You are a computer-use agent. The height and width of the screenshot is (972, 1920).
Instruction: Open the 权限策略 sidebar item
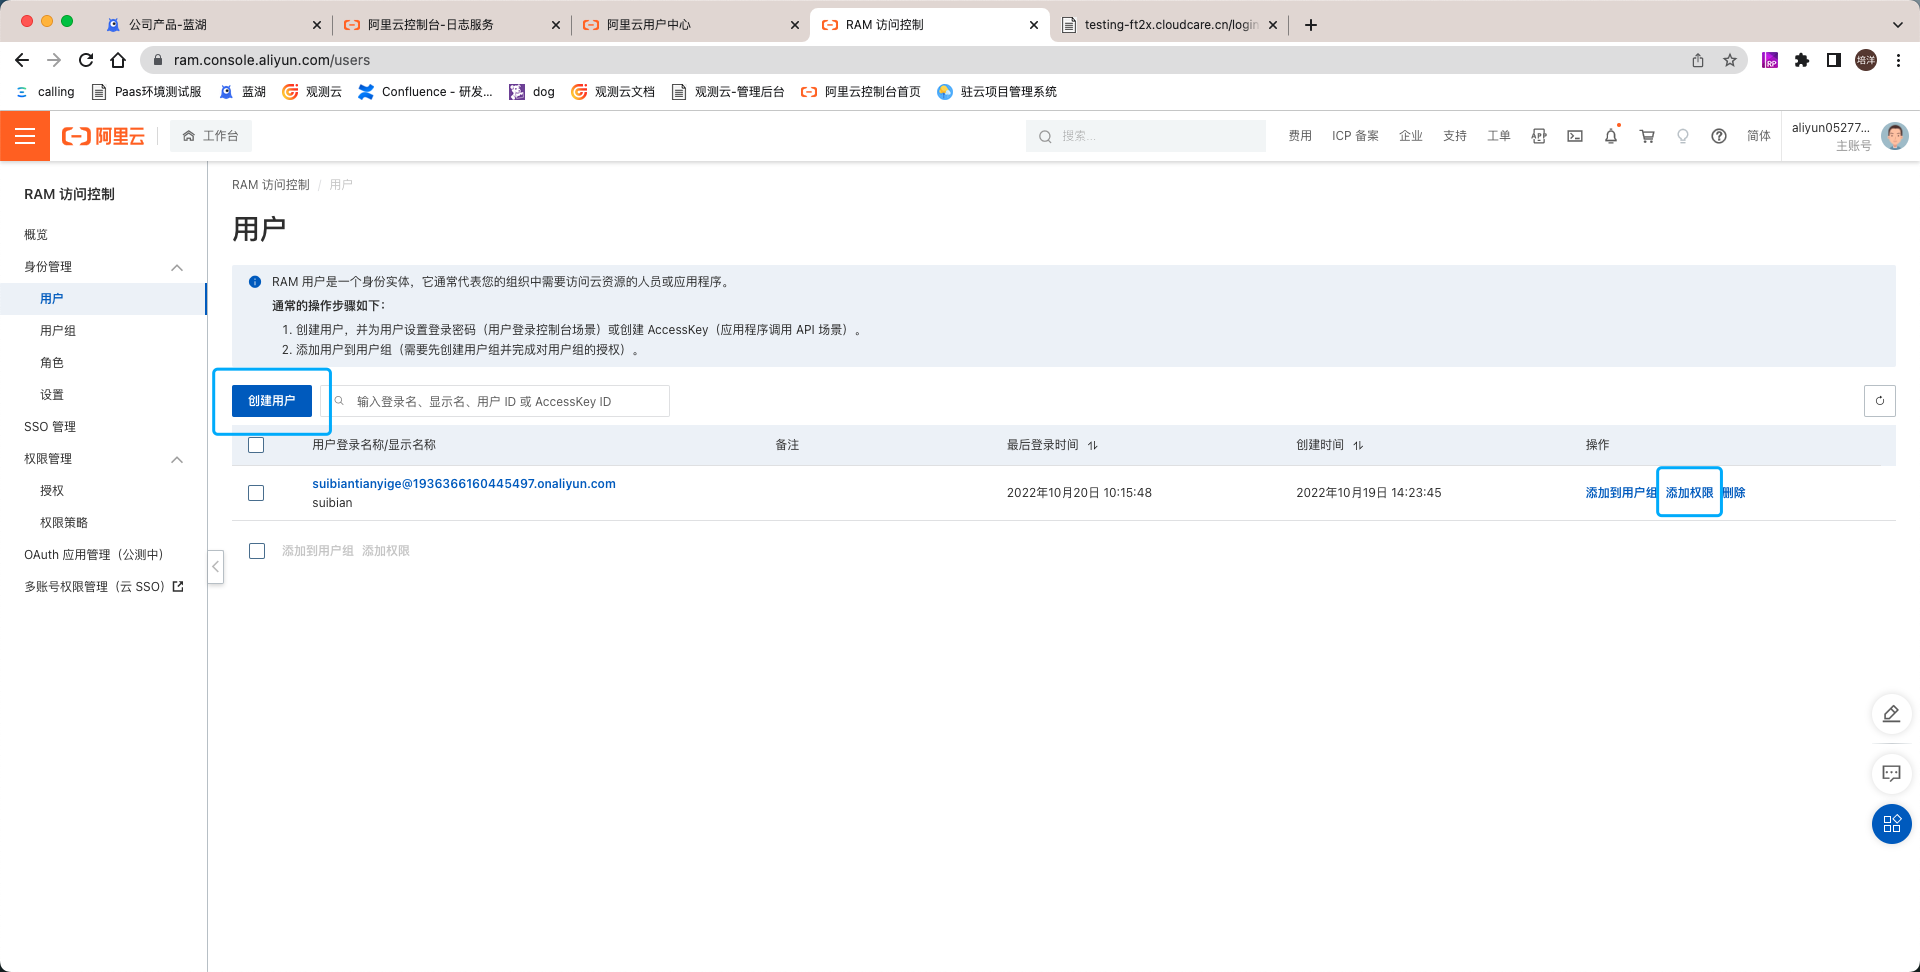pyautogui.click(x=64, y=523)
